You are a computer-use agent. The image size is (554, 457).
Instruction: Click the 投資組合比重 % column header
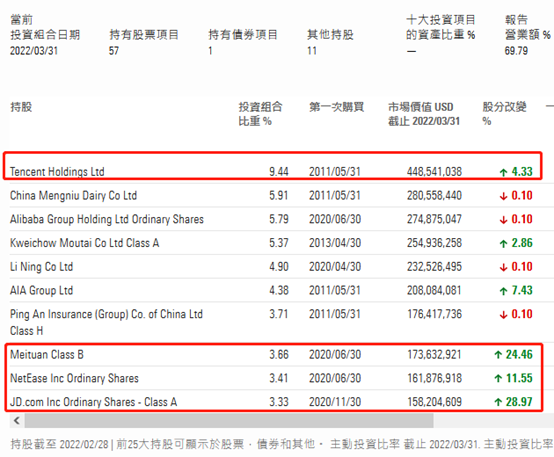[260, 114]
